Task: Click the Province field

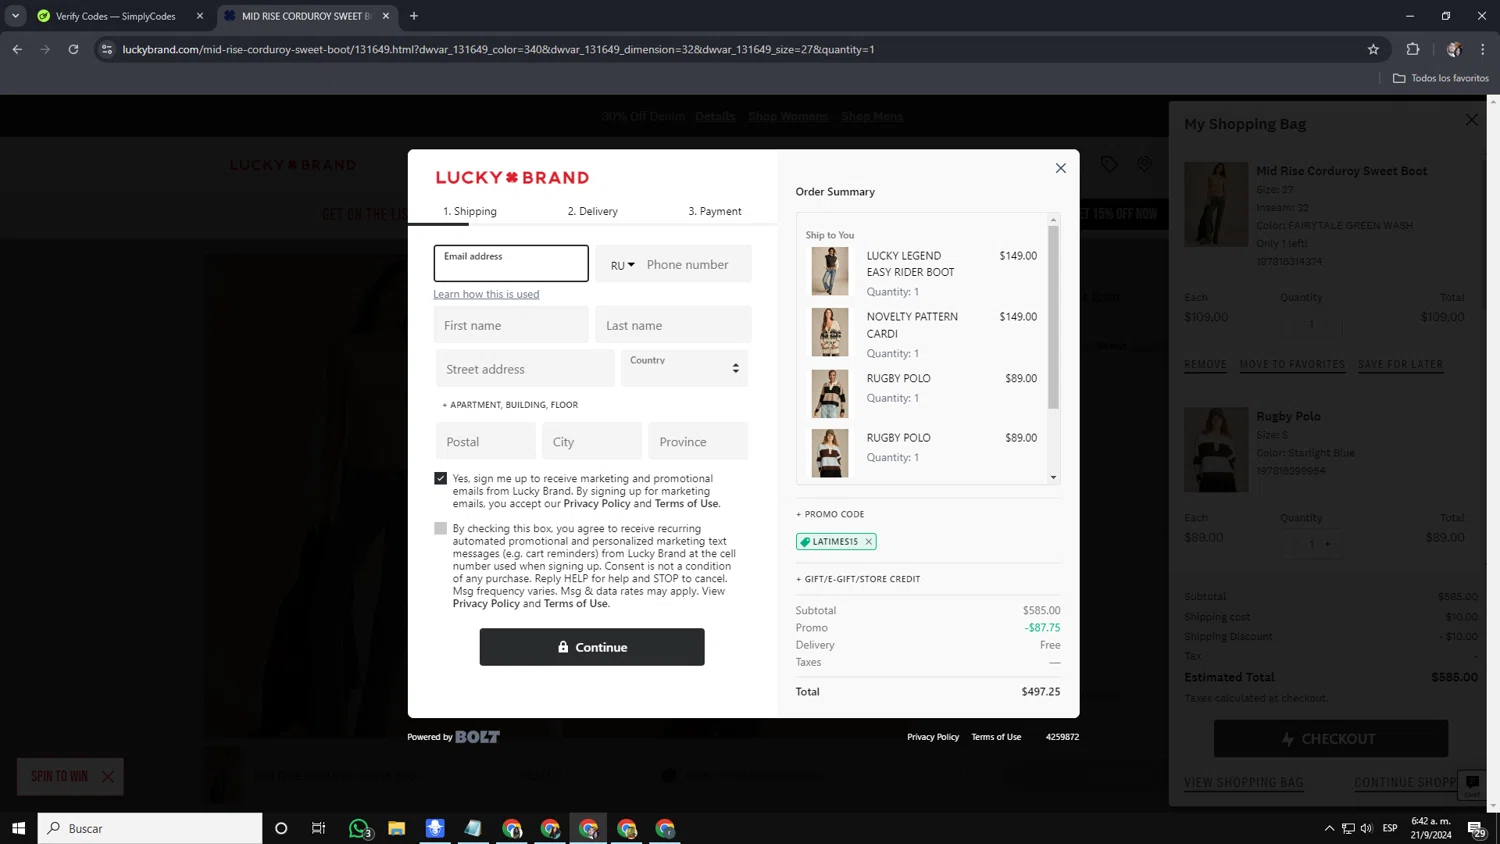Action: point(698,441)
